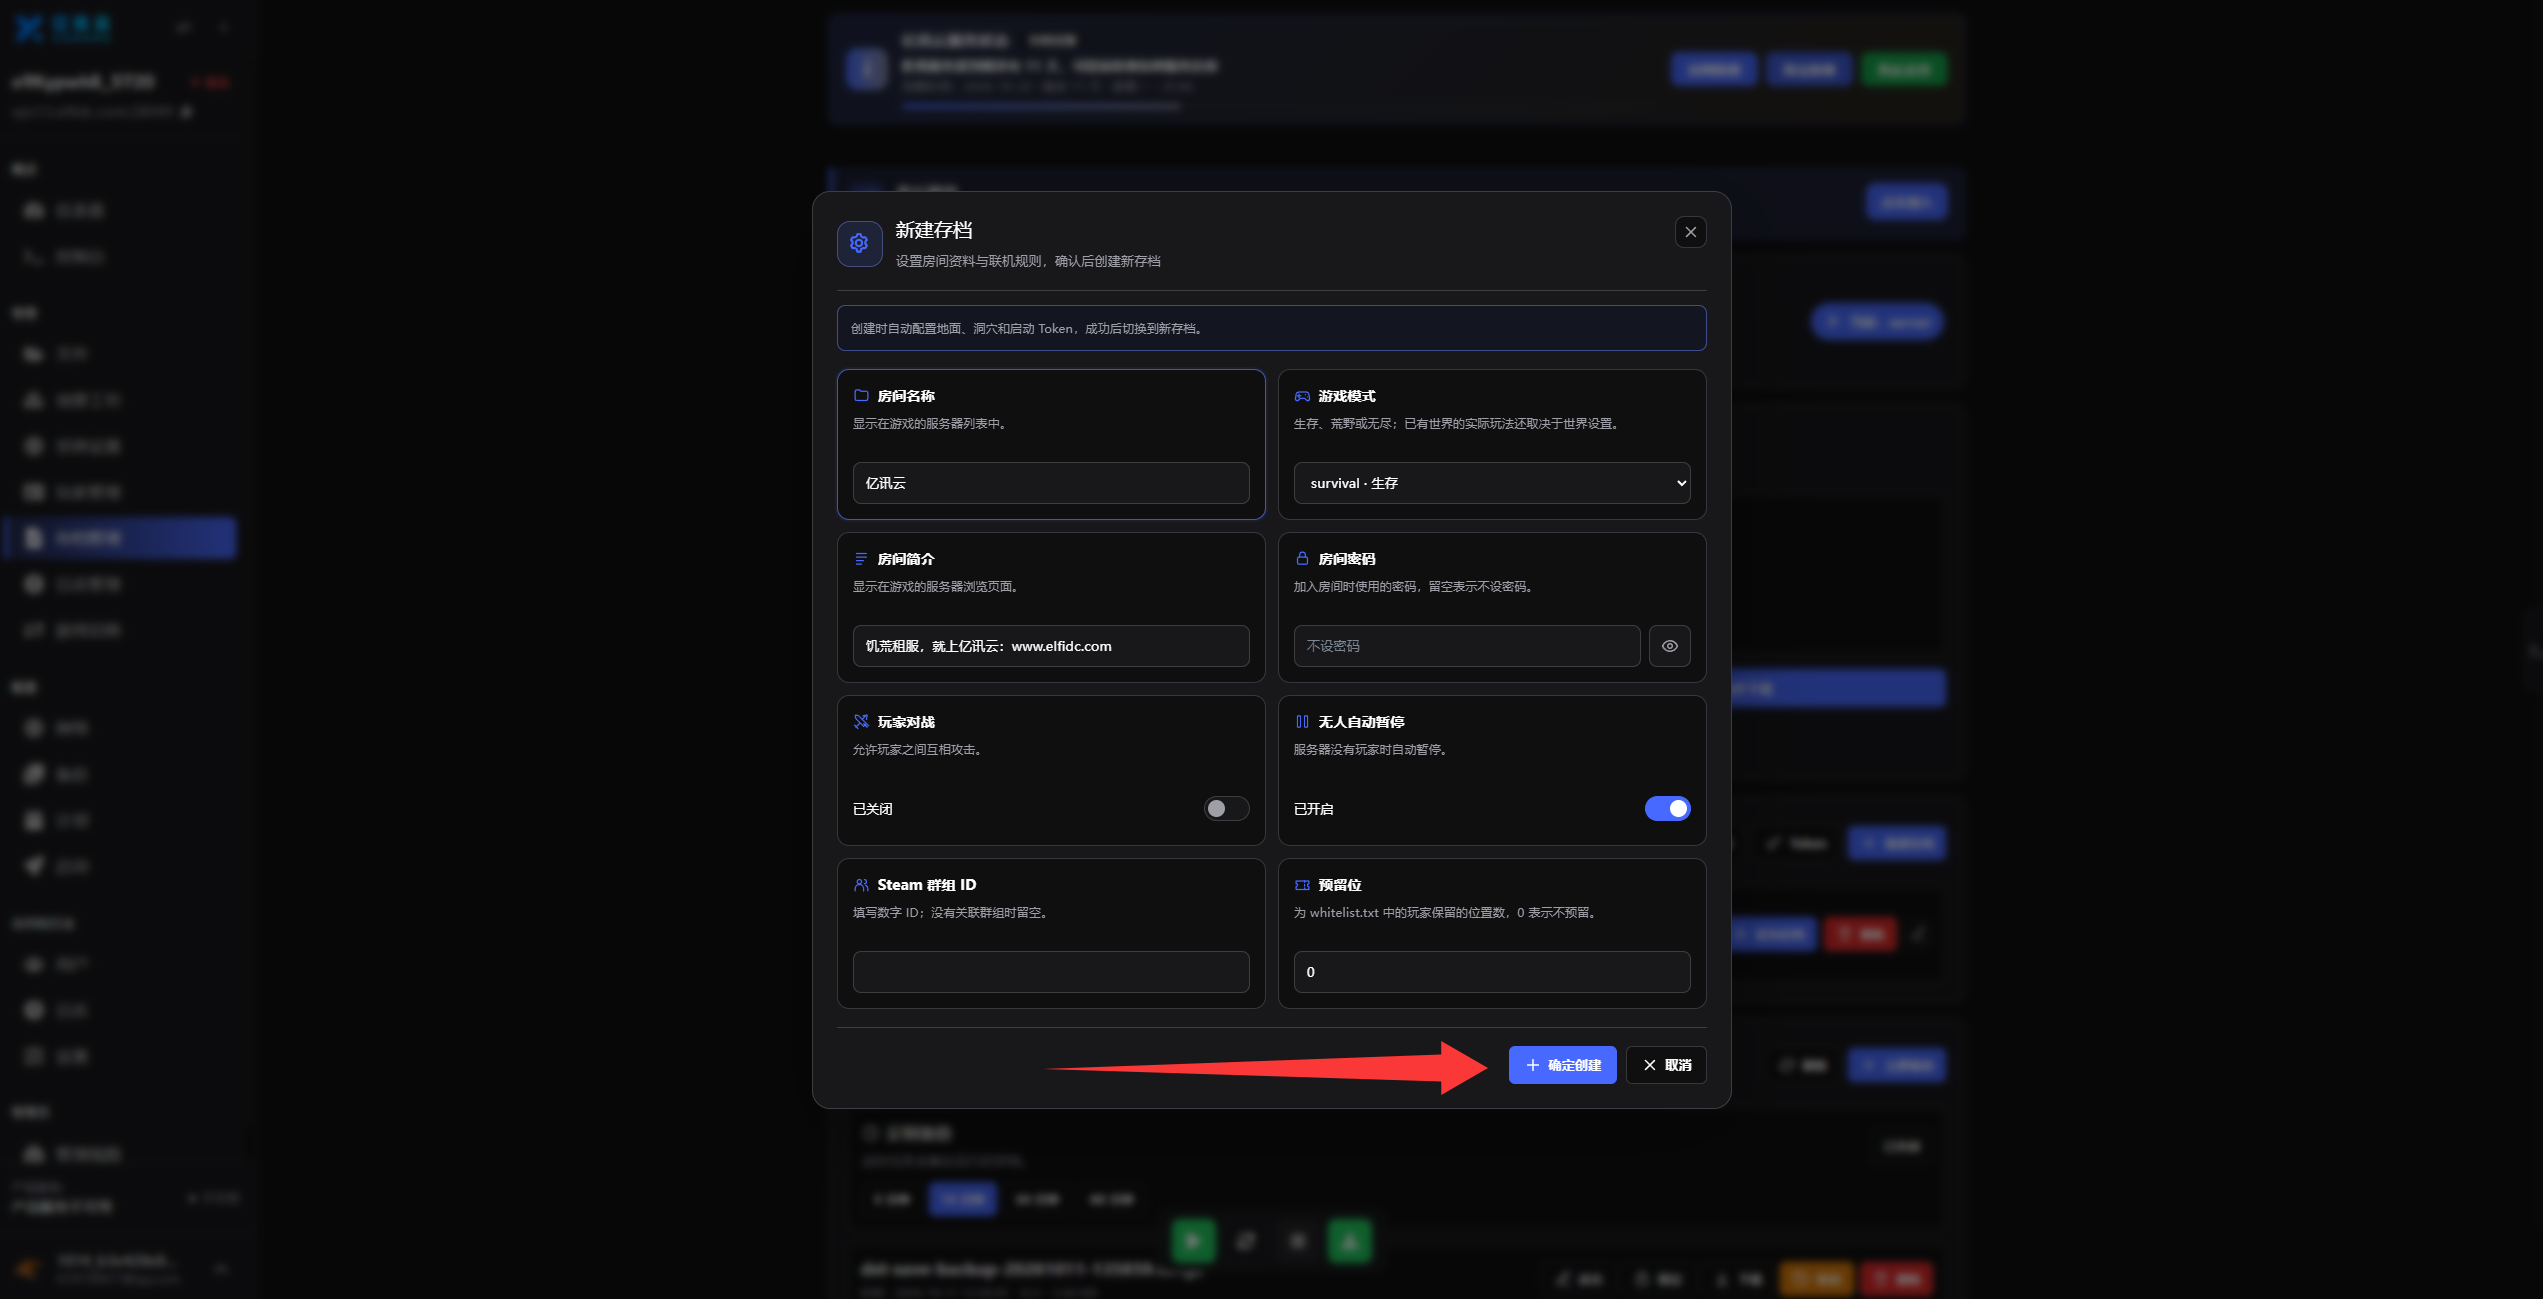This screenshot has width=2543, height=1299.
Task: Click the green play button in background
Action: coord(1193,1241)
